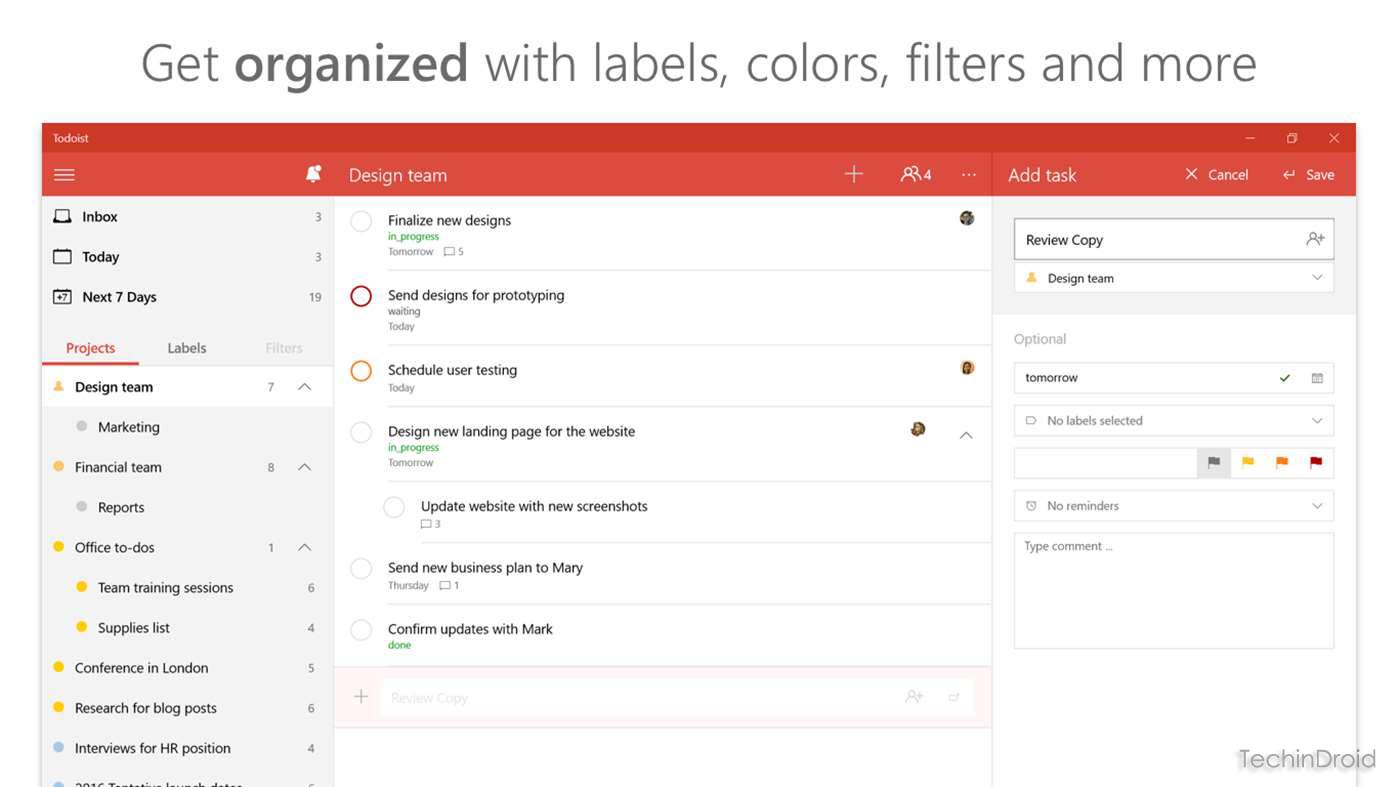This screenshot has height=787, width=1399.
Task: Open Team training sessions project
Action: pyautogui.click(x=188, y=587)
